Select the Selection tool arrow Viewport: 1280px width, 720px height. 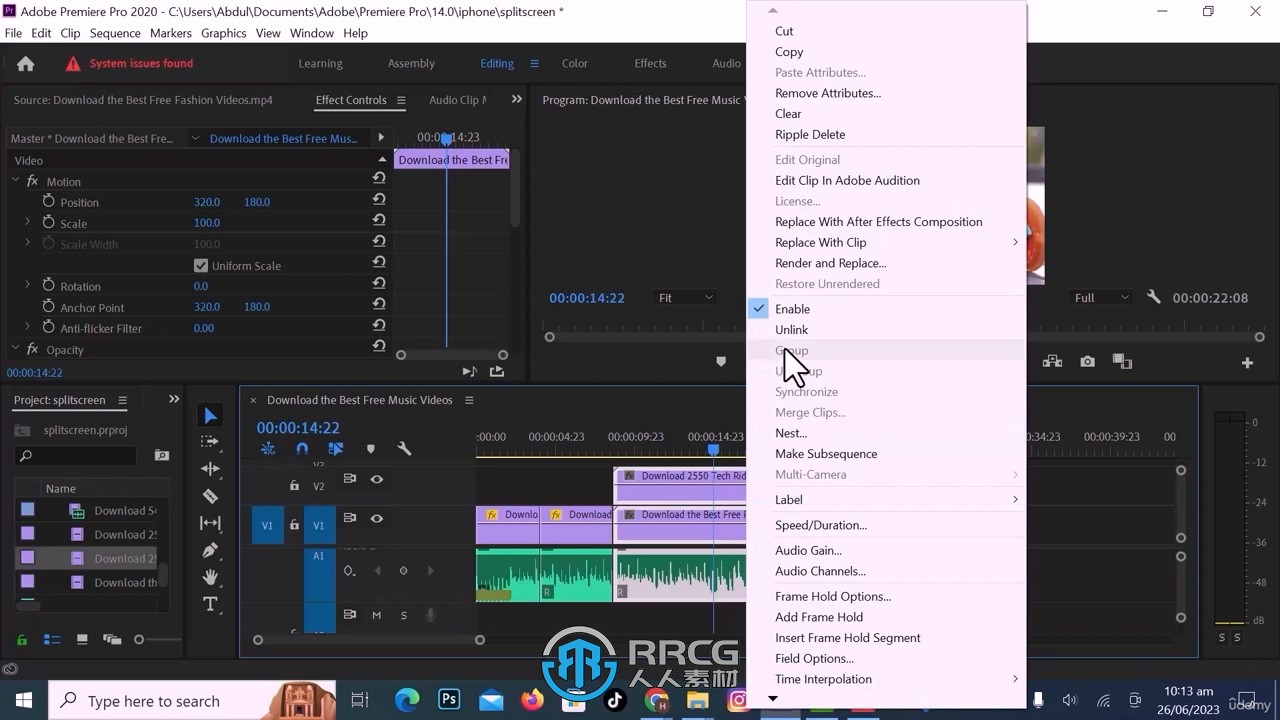pyautogui.click(x=210, y=416)
